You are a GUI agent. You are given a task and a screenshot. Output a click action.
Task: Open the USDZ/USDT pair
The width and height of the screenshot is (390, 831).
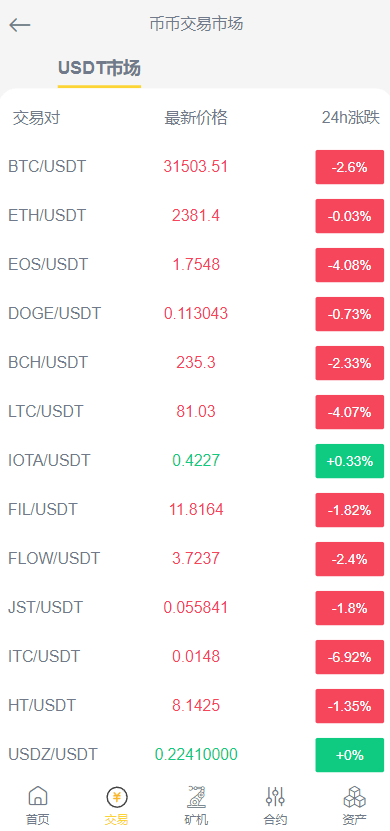[x=195, y=755]
